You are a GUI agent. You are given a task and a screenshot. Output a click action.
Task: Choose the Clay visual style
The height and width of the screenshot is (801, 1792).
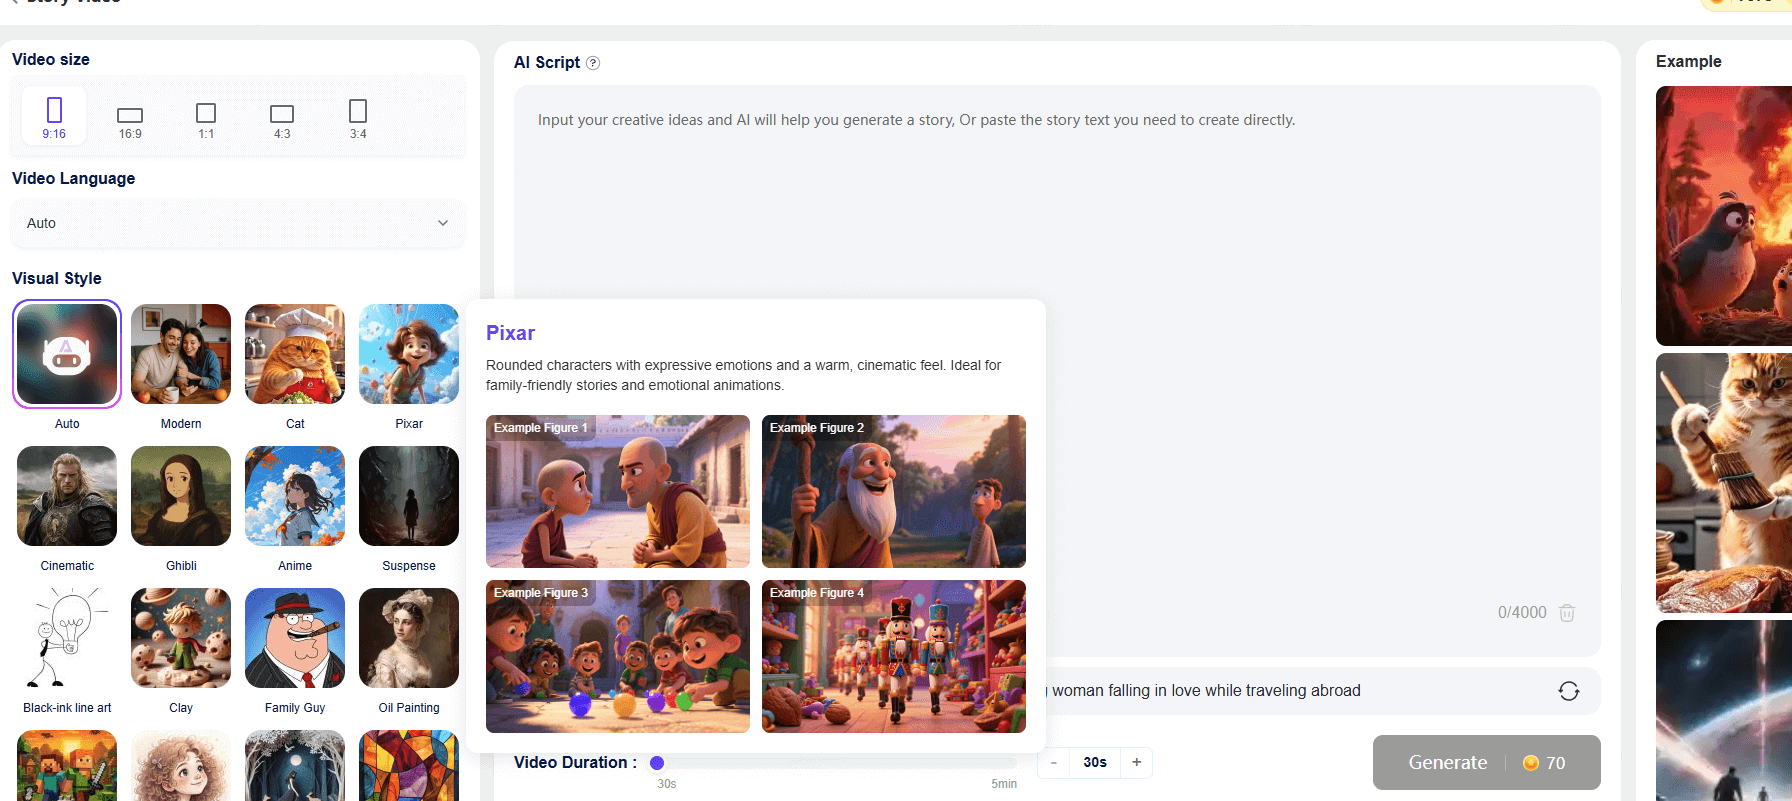point(181,638)
